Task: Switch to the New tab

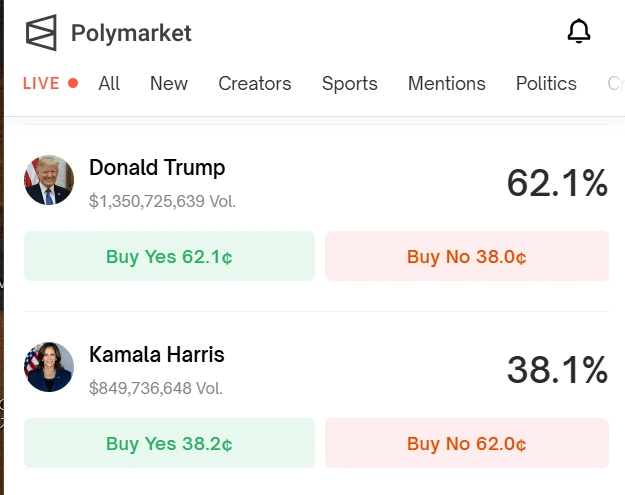Action: click(x=169, y=84)
